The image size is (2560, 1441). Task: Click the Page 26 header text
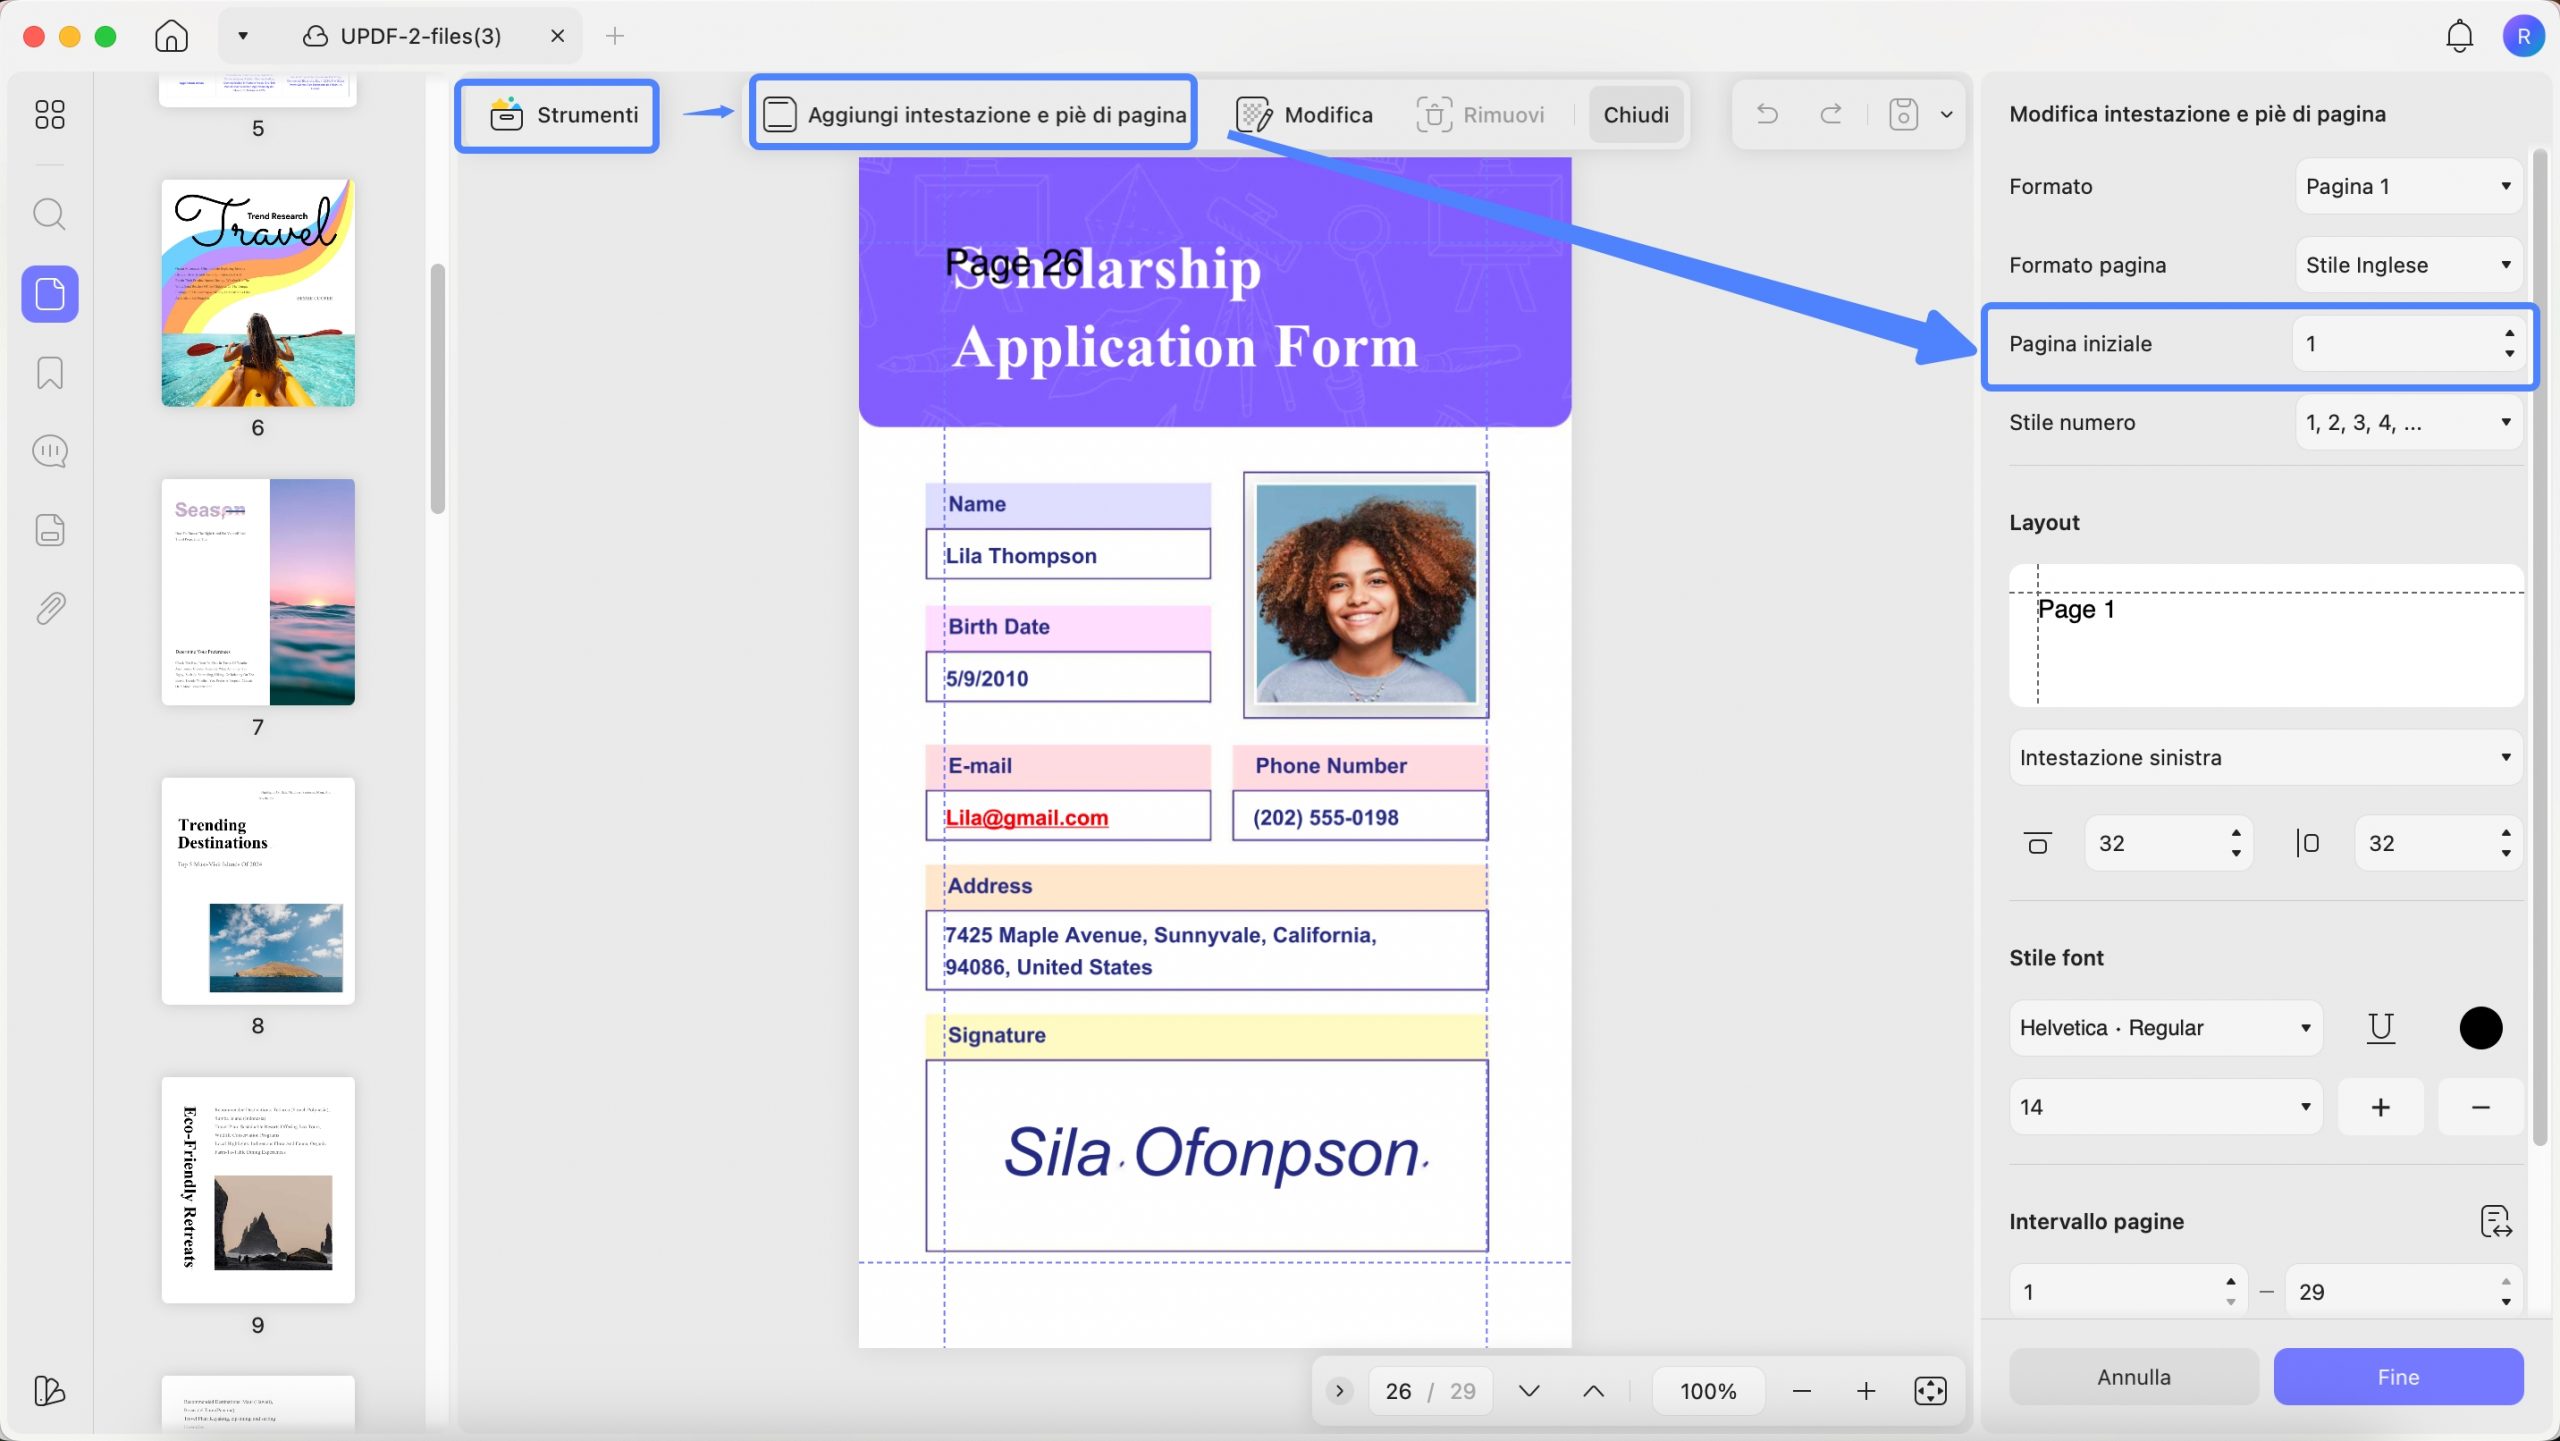coord(1014,262)
